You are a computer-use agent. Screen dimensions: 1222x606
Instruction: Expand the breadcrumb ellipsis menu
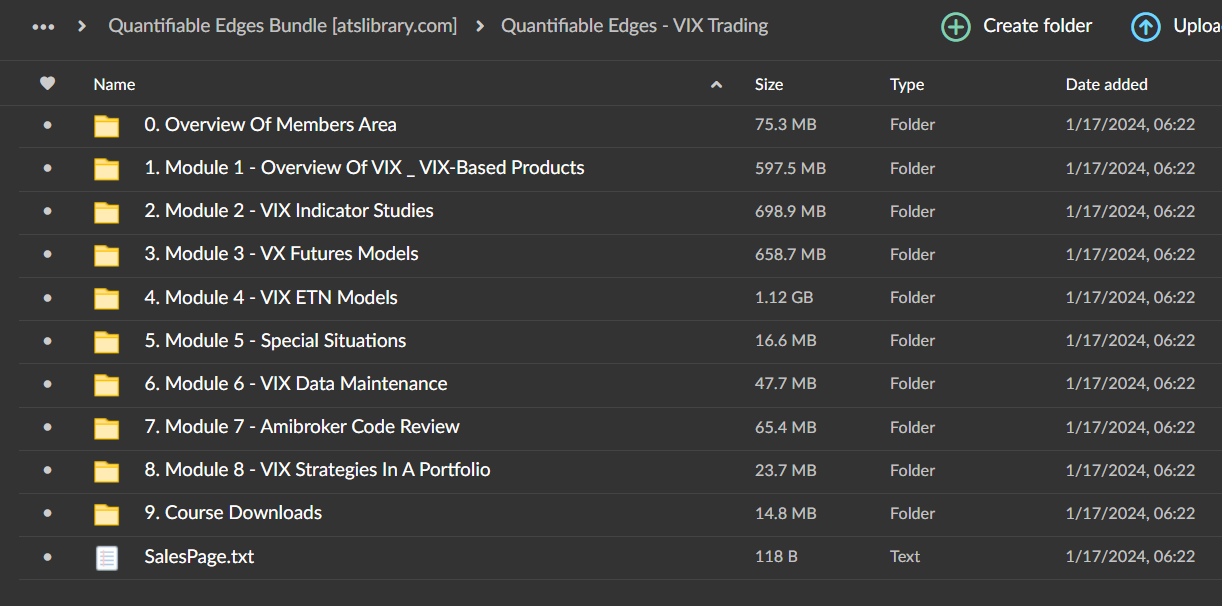pyautogui.click(x=43, y=27)
